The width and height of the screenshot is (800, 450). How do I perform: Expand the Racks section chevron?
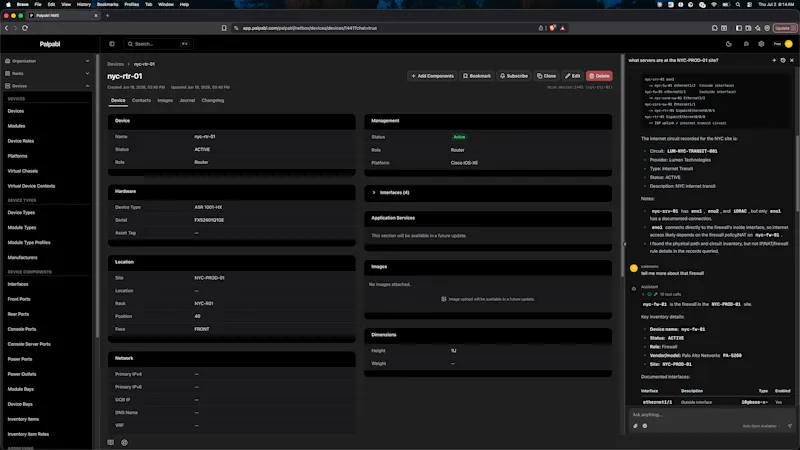(x=87, y=73)
